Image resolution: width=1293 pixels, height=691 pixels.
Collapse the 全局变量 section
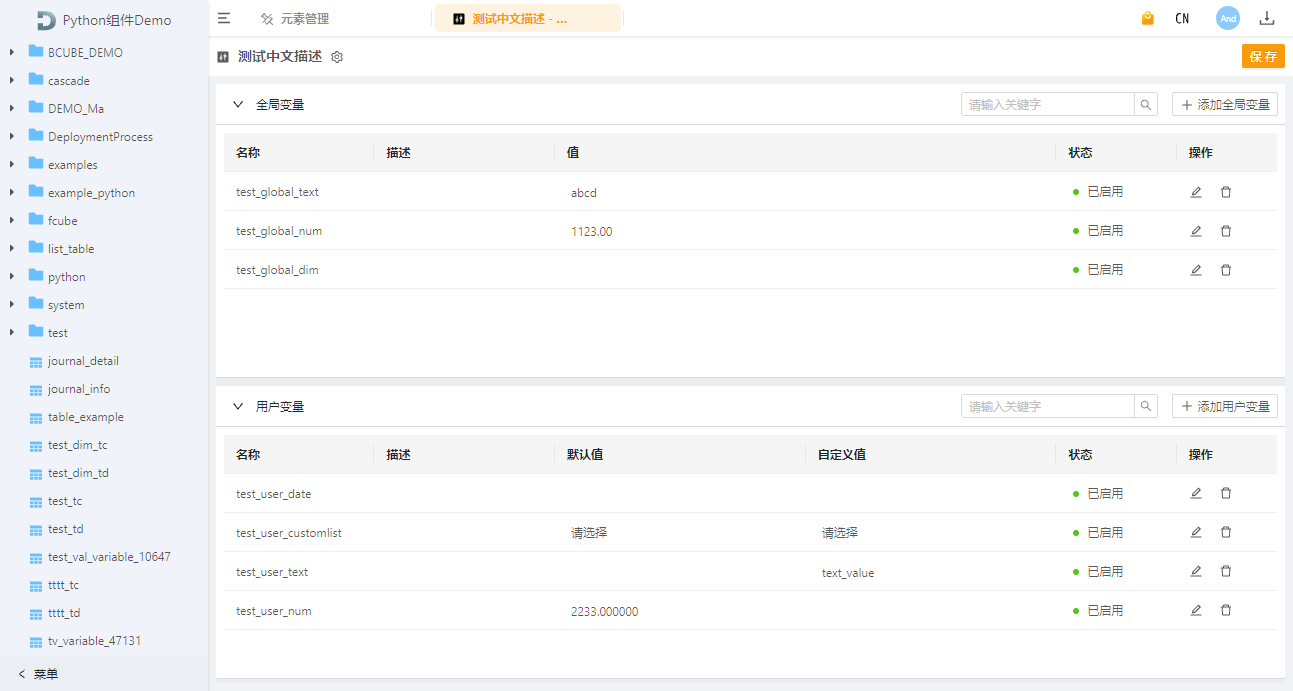238,104
